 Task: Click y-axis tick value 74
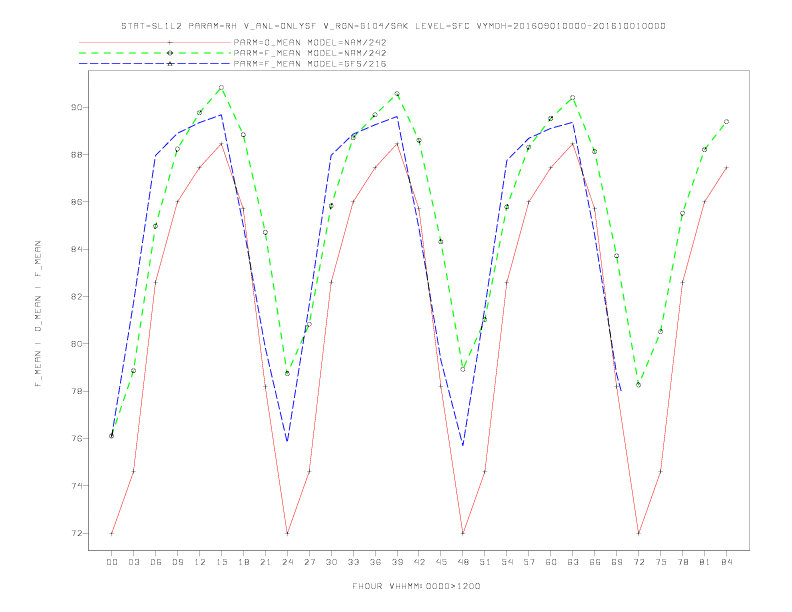[76, 486]
